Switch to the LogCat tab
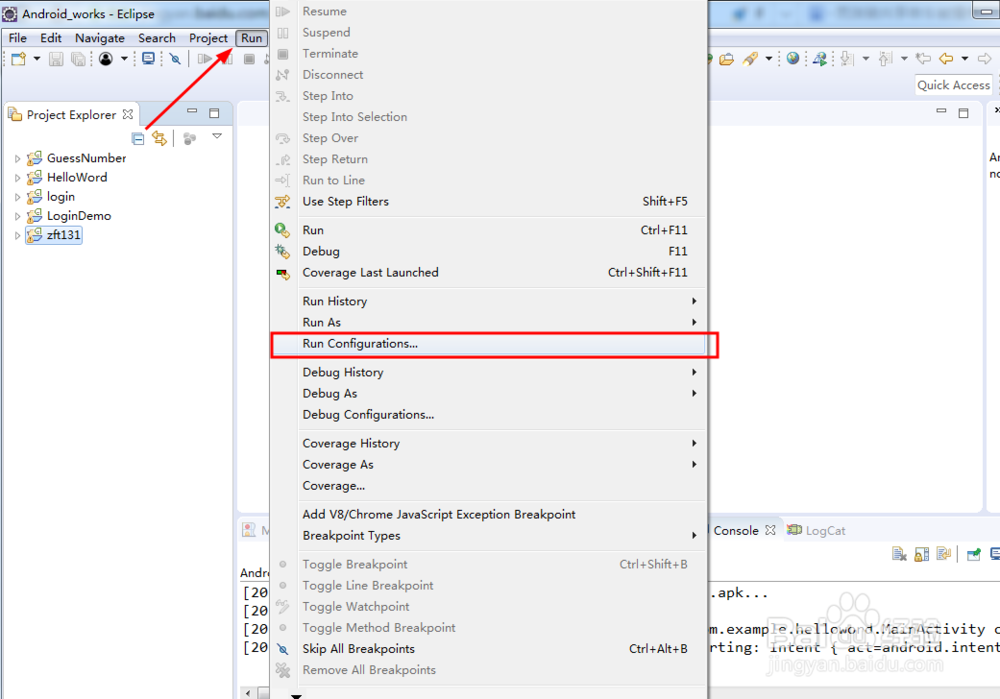 pos(817,531)
